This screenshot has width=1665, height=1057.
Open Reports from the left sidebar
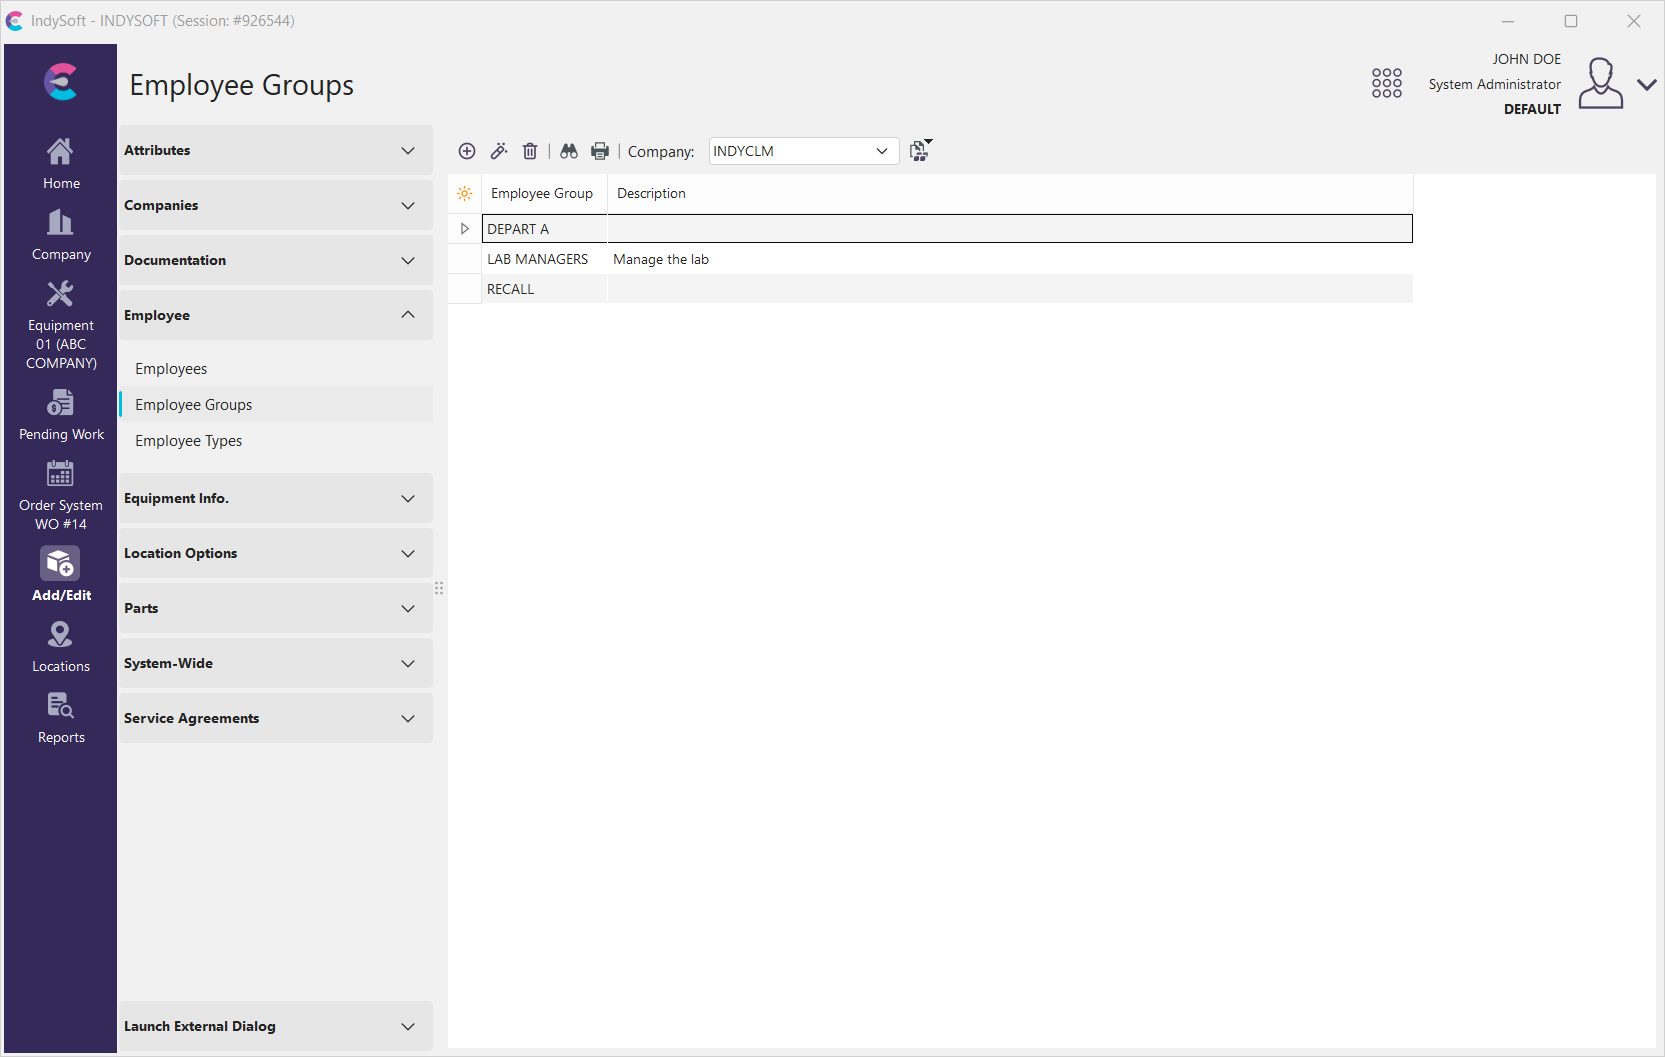[x=61, y=718]
